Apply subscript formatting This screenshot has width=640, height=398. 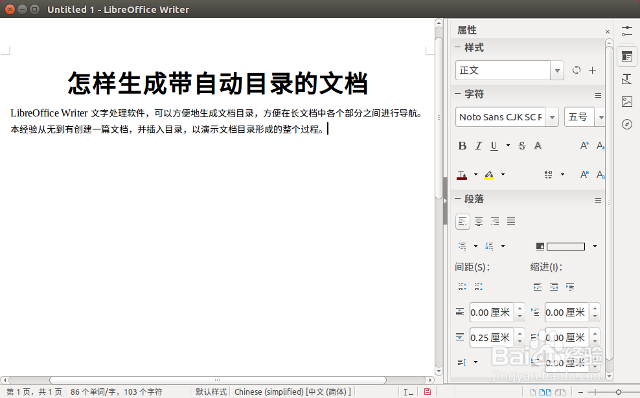(600, 175)
